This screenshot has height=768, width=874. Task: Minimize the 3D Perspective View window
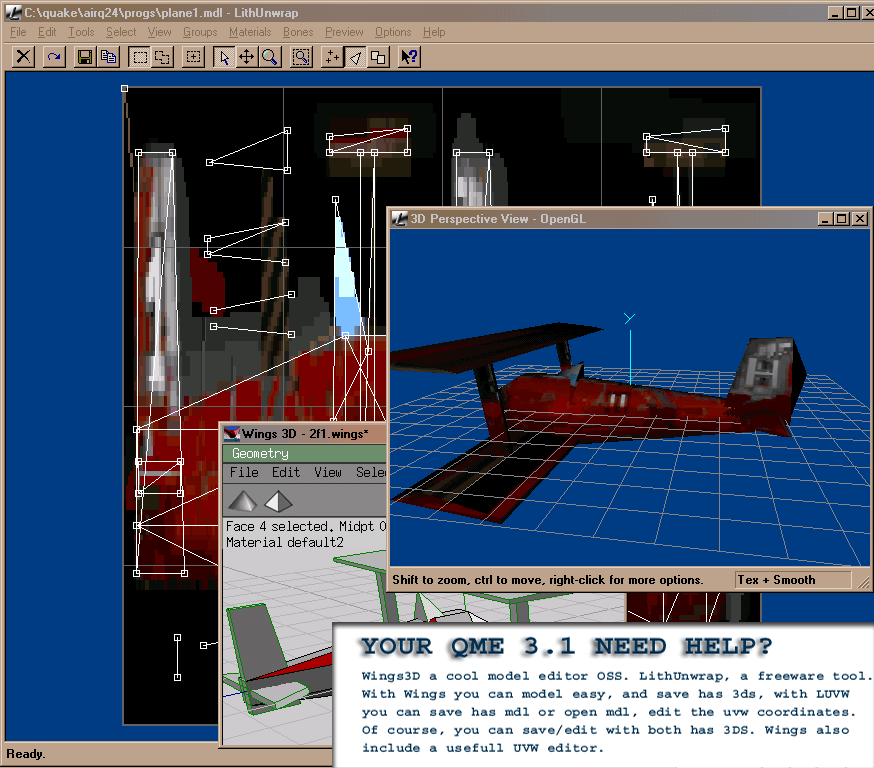pos(826,218)
